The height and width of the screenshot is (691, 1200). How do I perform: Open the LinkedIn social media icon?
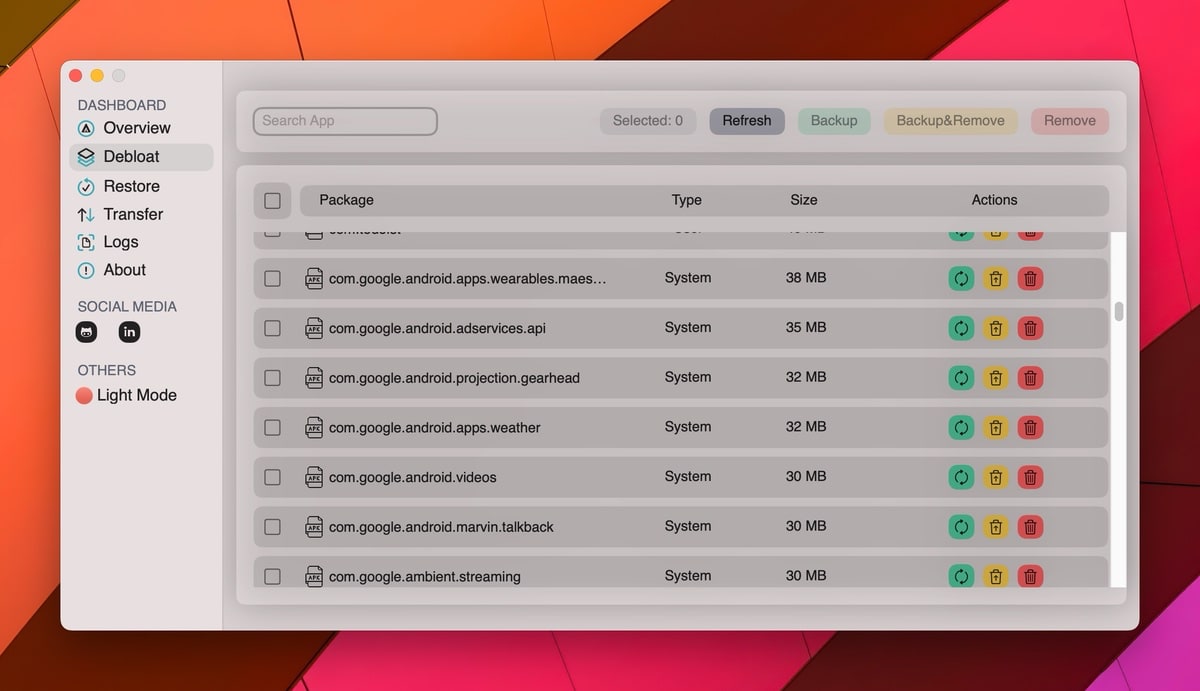click(130, 332)
